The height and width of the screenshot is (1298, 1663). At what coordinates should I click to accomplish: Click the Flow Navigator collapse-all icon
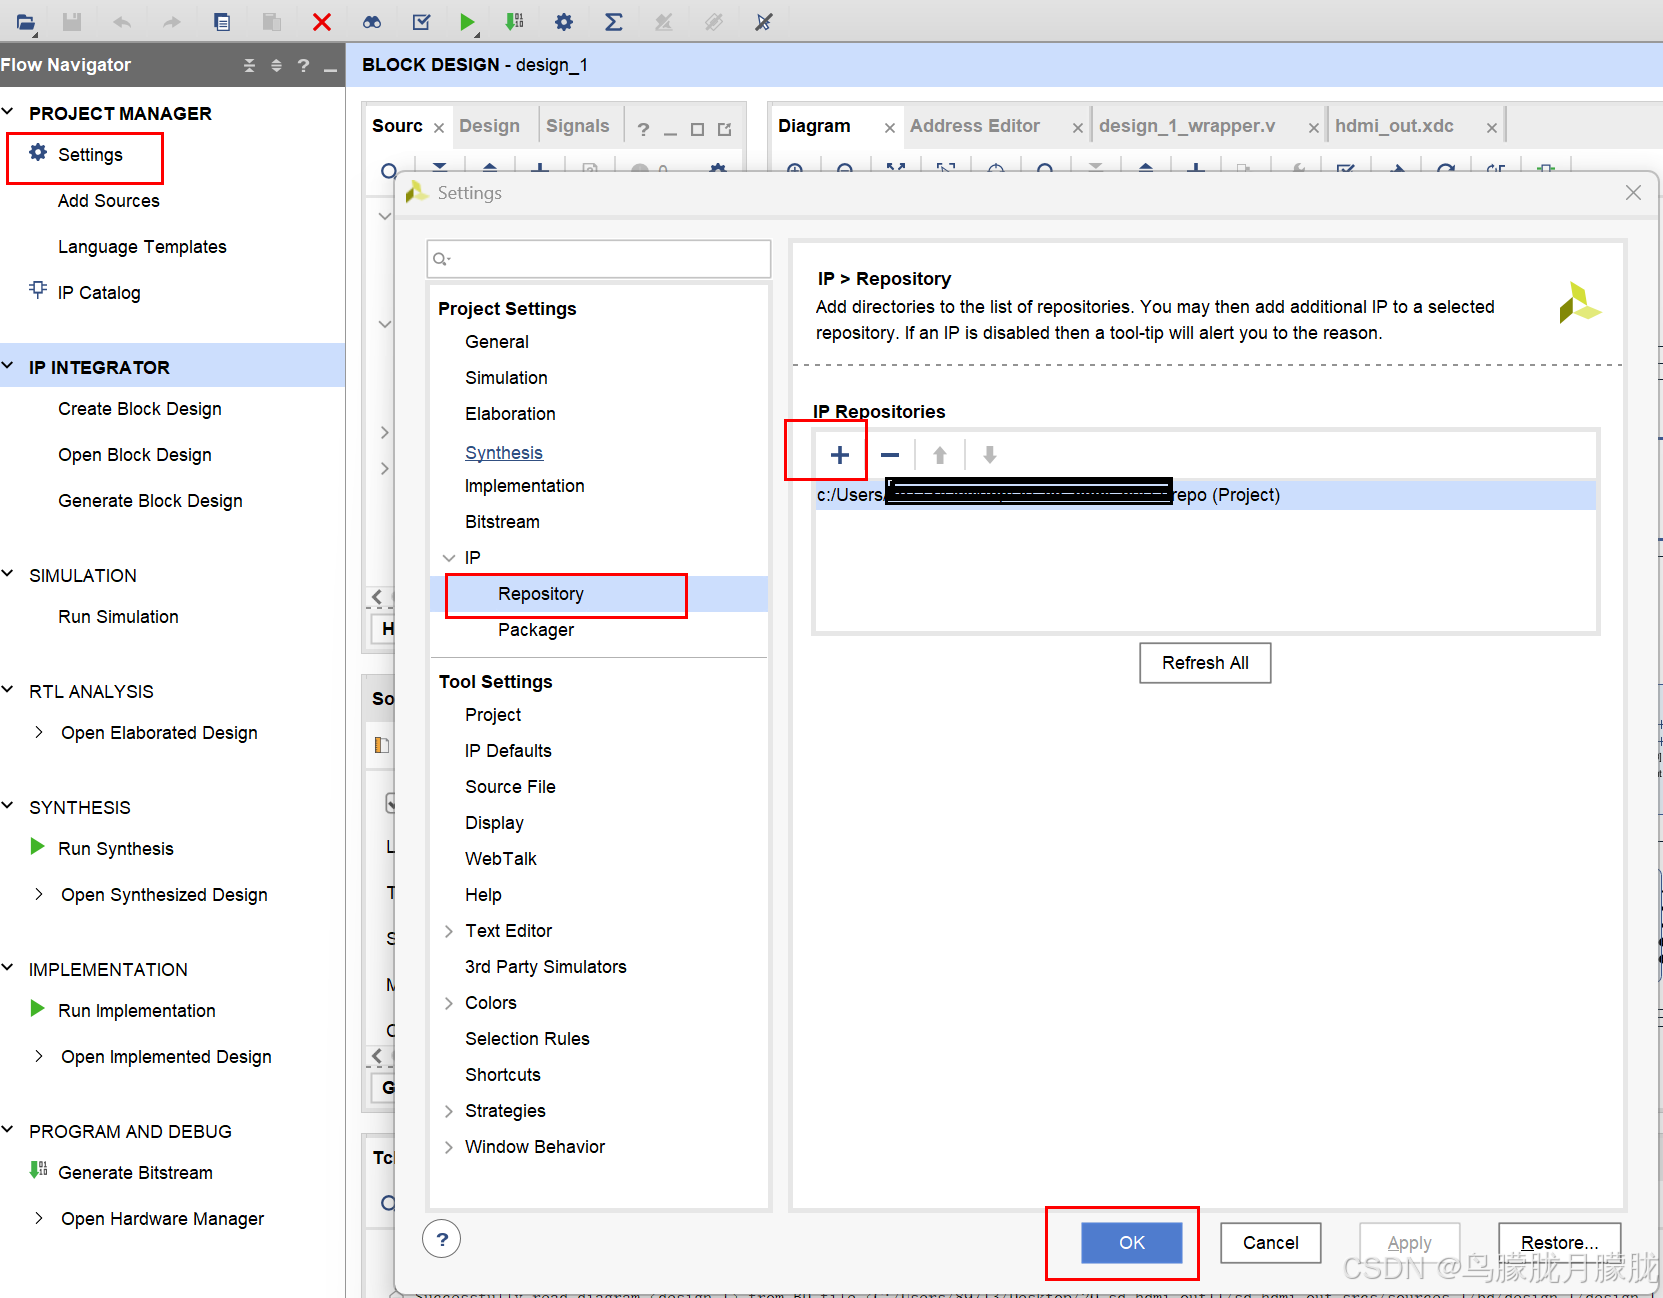[249, 66]
